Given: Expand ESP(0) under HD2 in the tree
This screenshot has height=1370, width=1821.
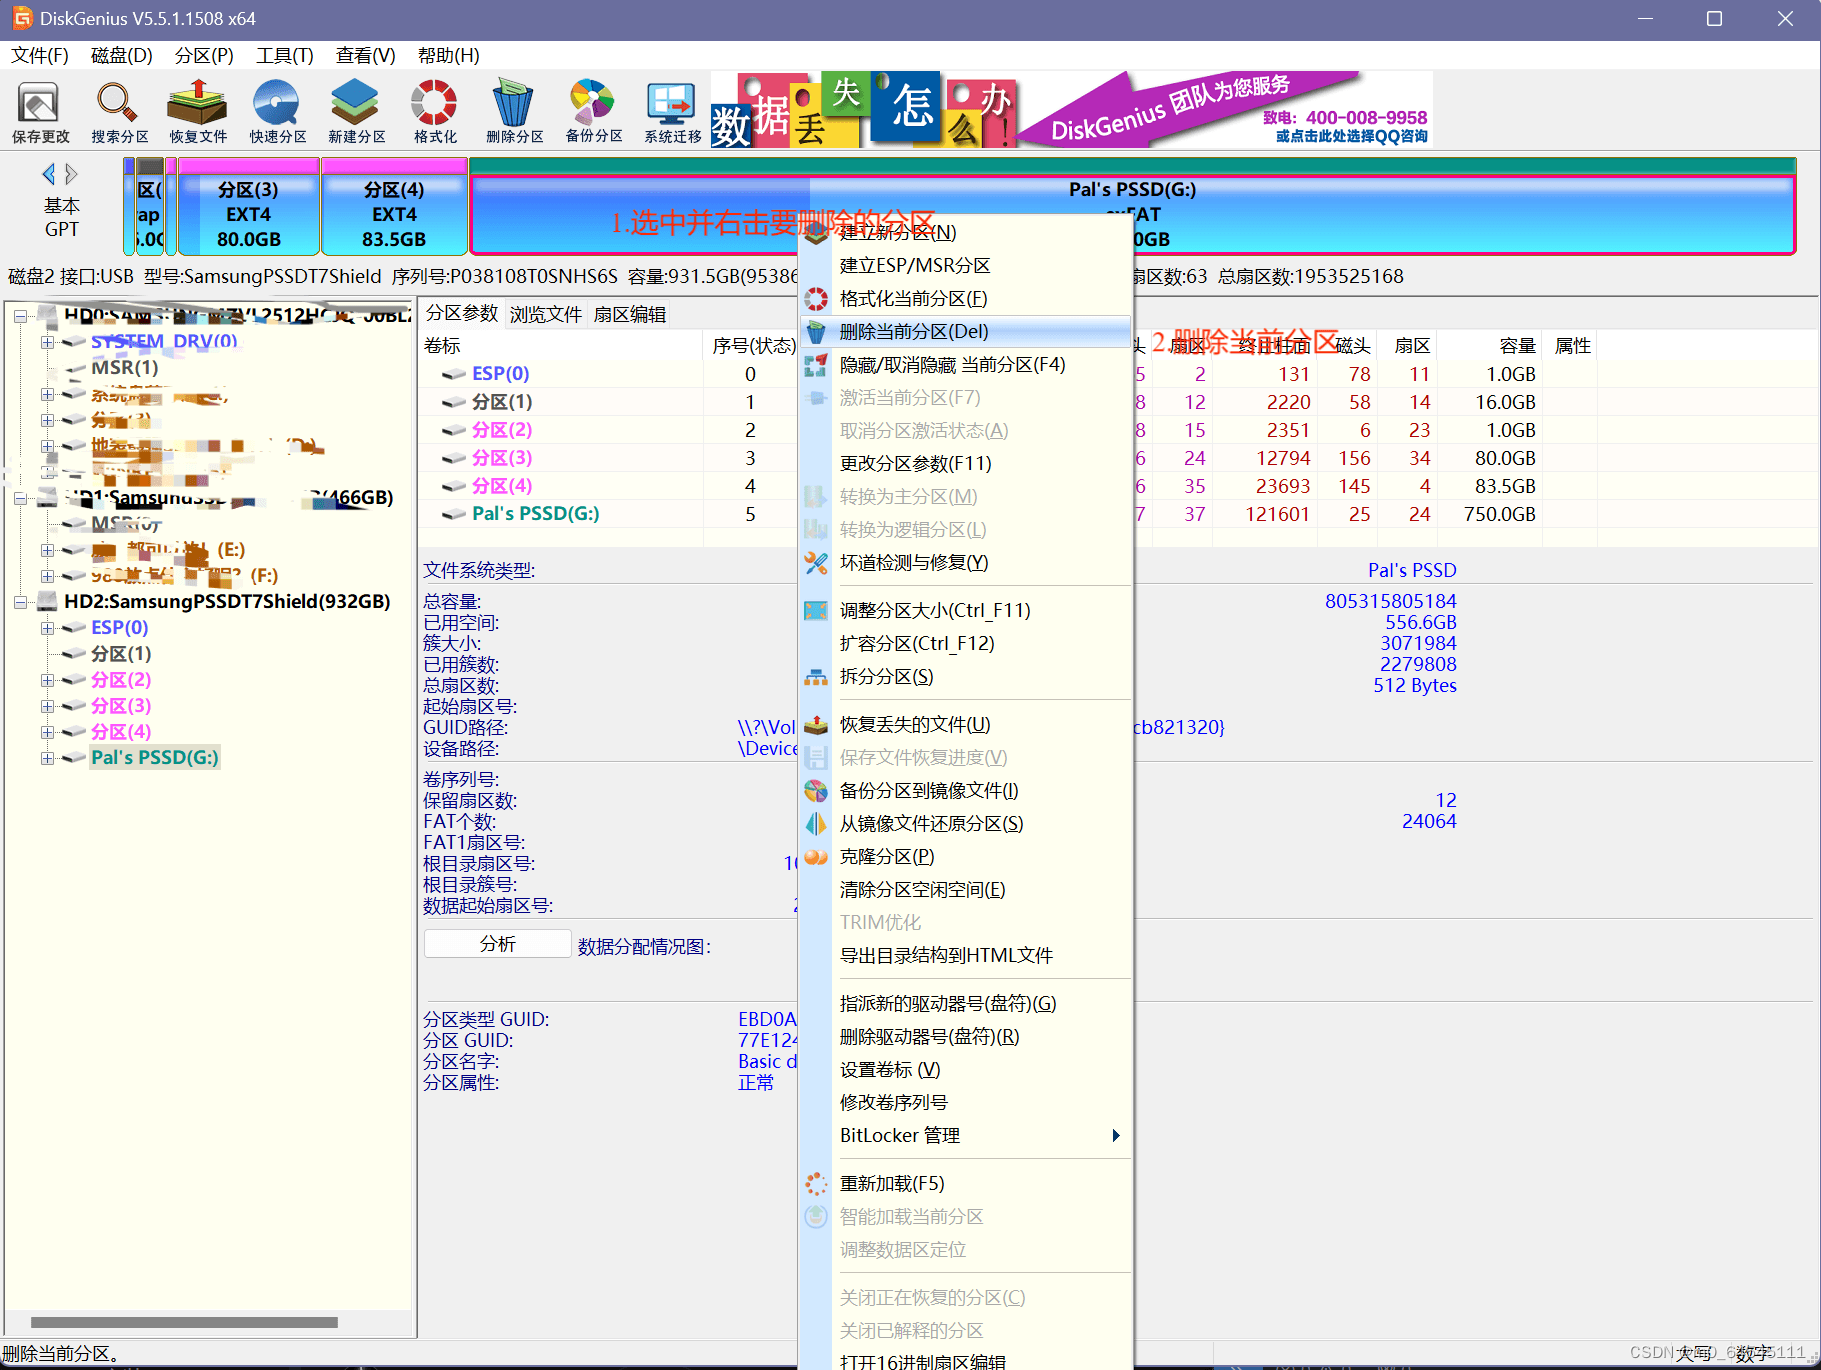Looking at the screenshot, I should click(47, 628).
